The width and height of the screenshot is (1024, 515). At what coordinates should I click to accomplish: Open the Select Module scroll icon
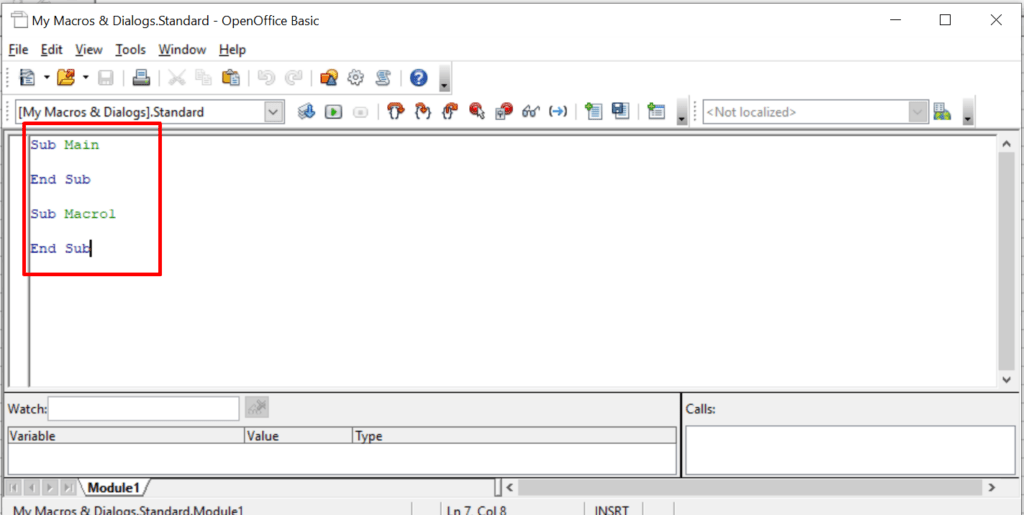coord(383,78)
